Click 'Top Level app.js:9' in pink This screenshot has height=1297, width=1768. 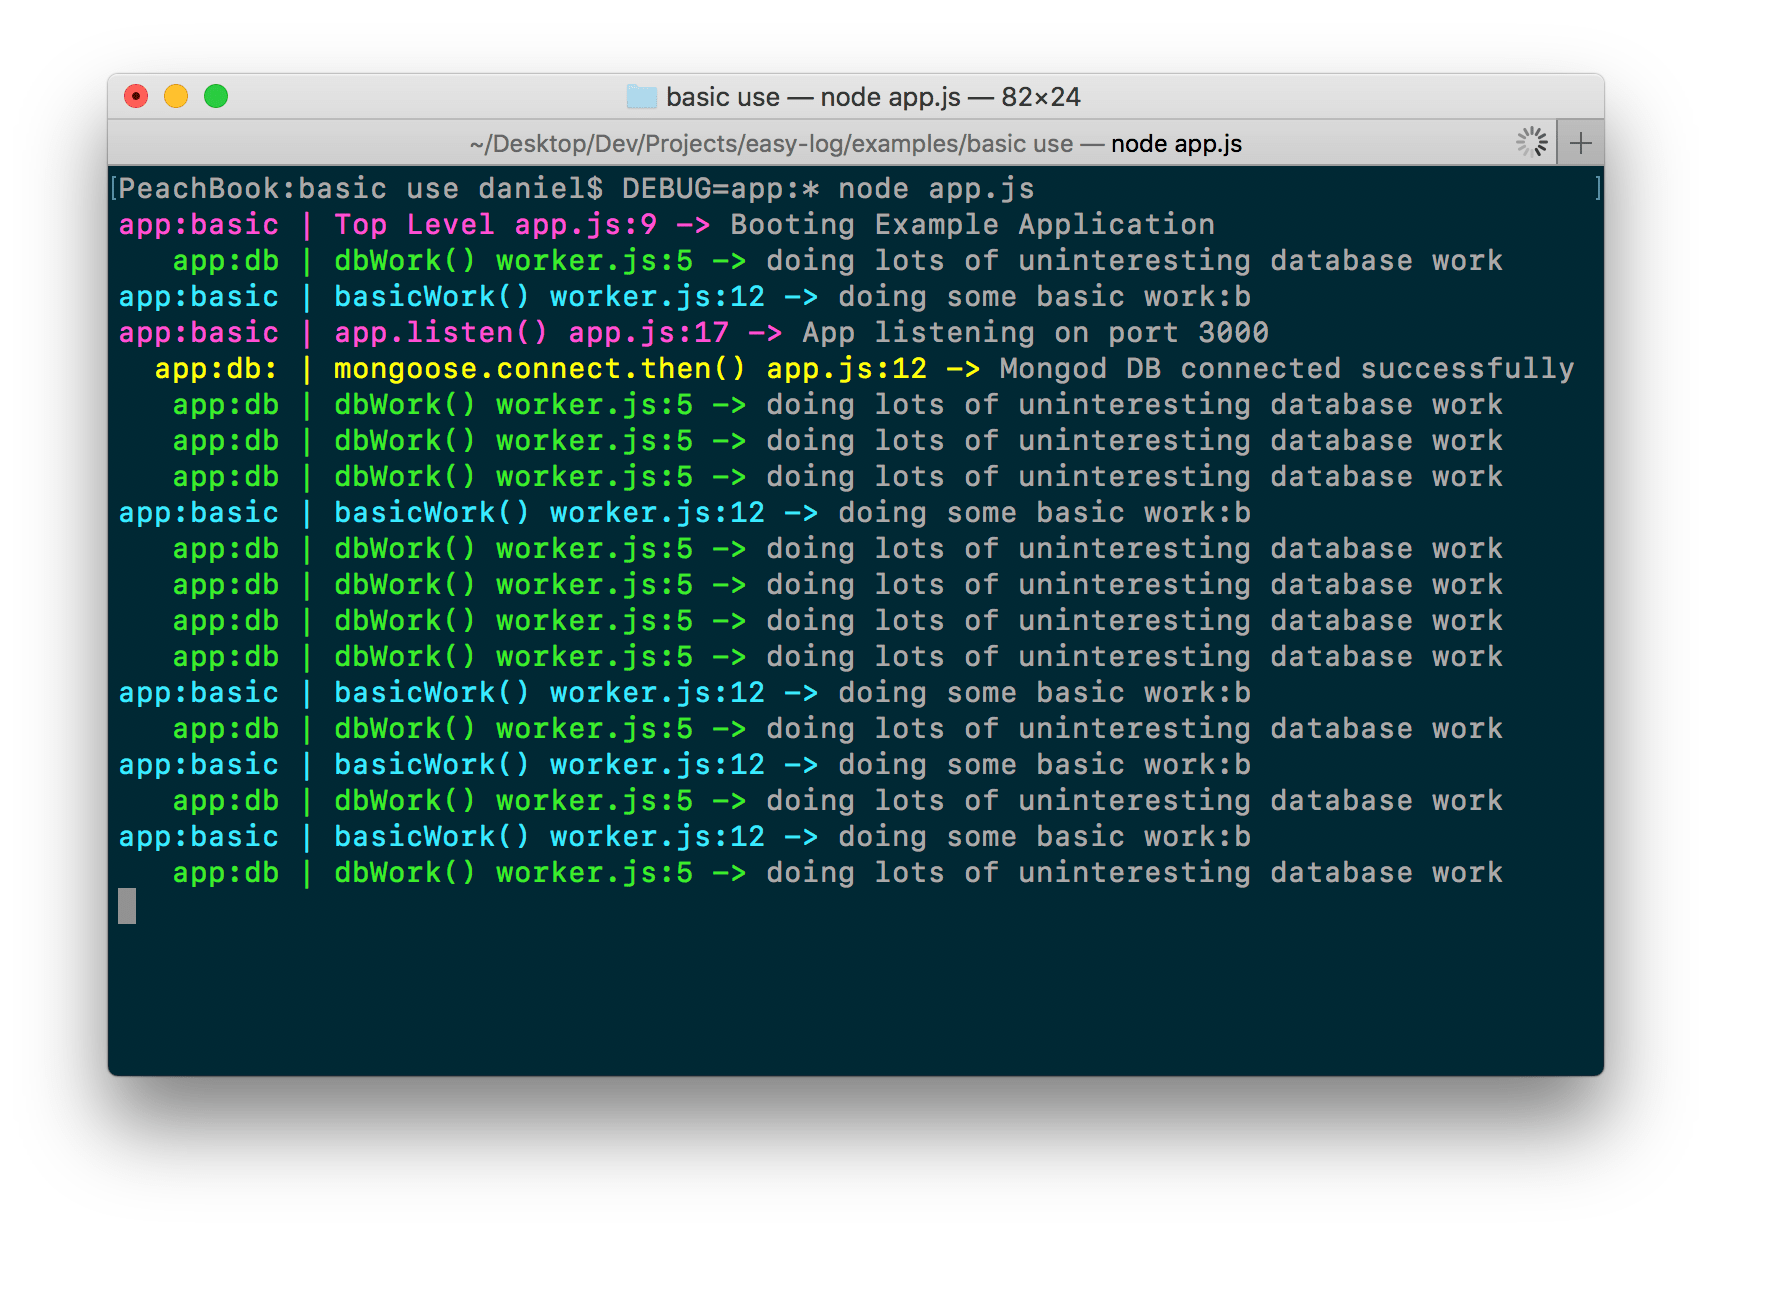495,225
